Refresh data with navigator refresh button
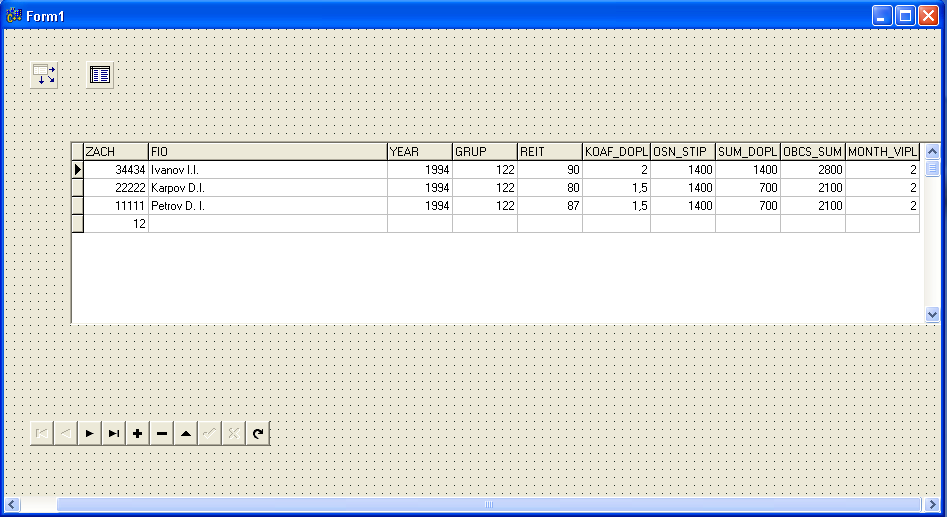The image size is (947, 517). [x=258, y=433]
